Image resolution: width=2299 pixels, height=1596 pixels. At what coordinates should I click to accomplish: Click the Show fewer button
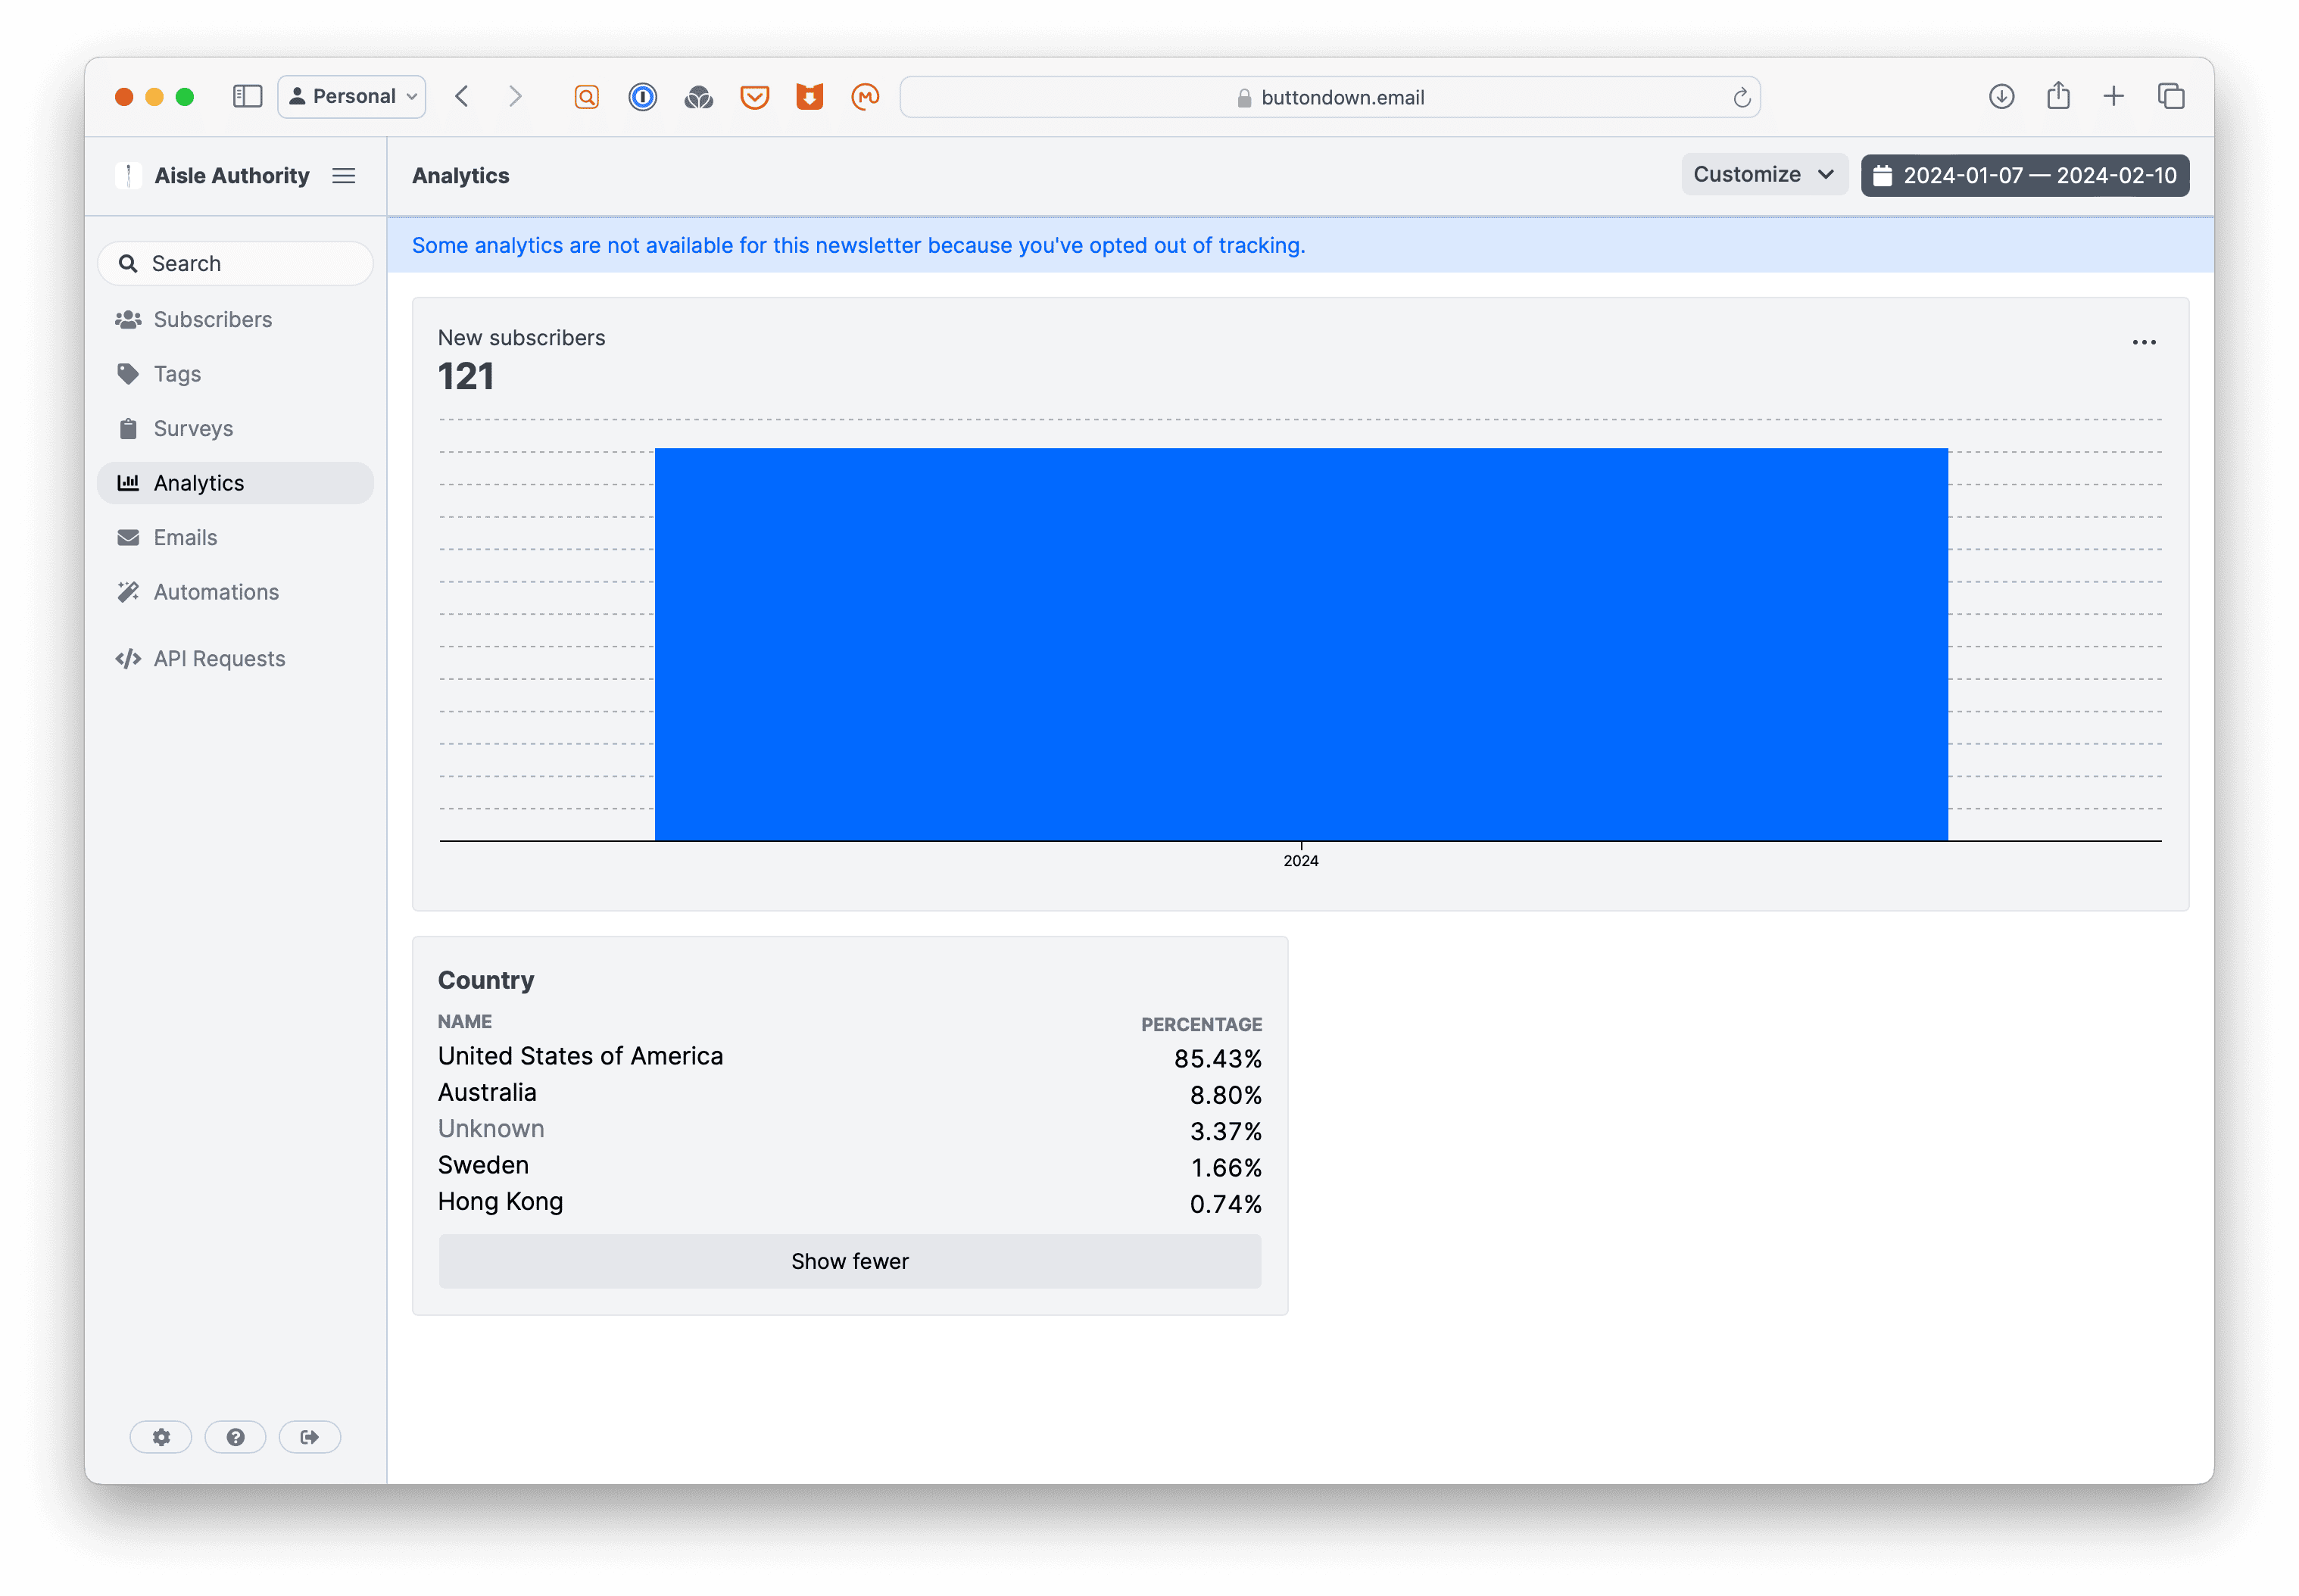(x=849, y=1261)
